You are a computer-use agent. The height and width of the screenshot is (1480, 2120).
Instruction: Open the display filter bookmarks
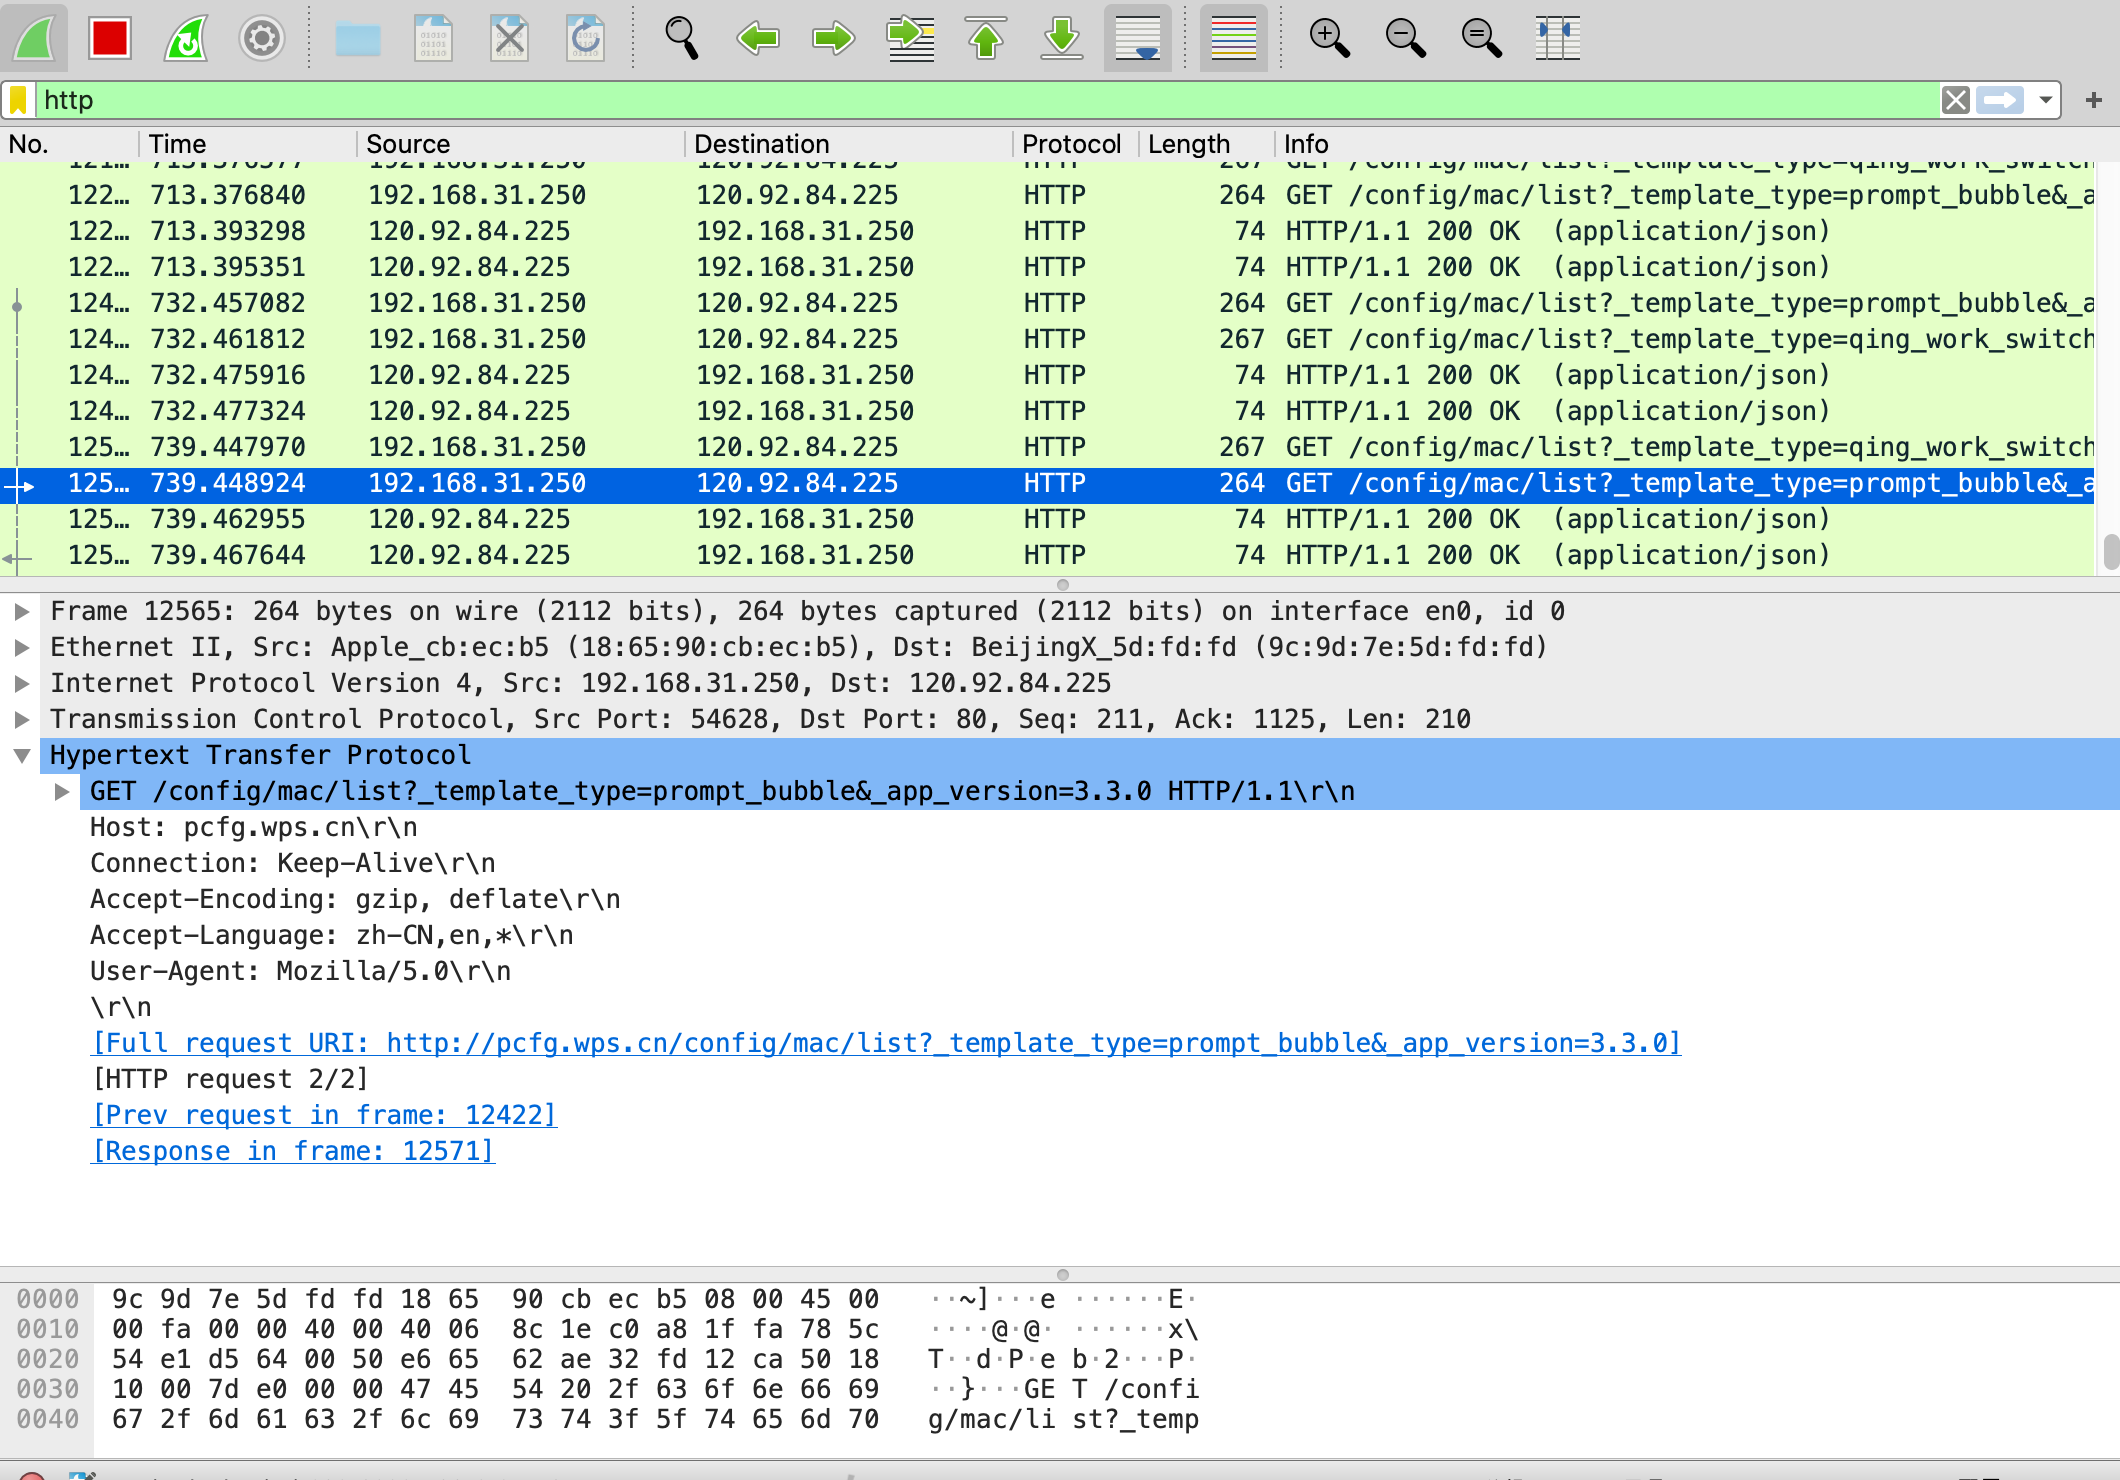[19, 100]
